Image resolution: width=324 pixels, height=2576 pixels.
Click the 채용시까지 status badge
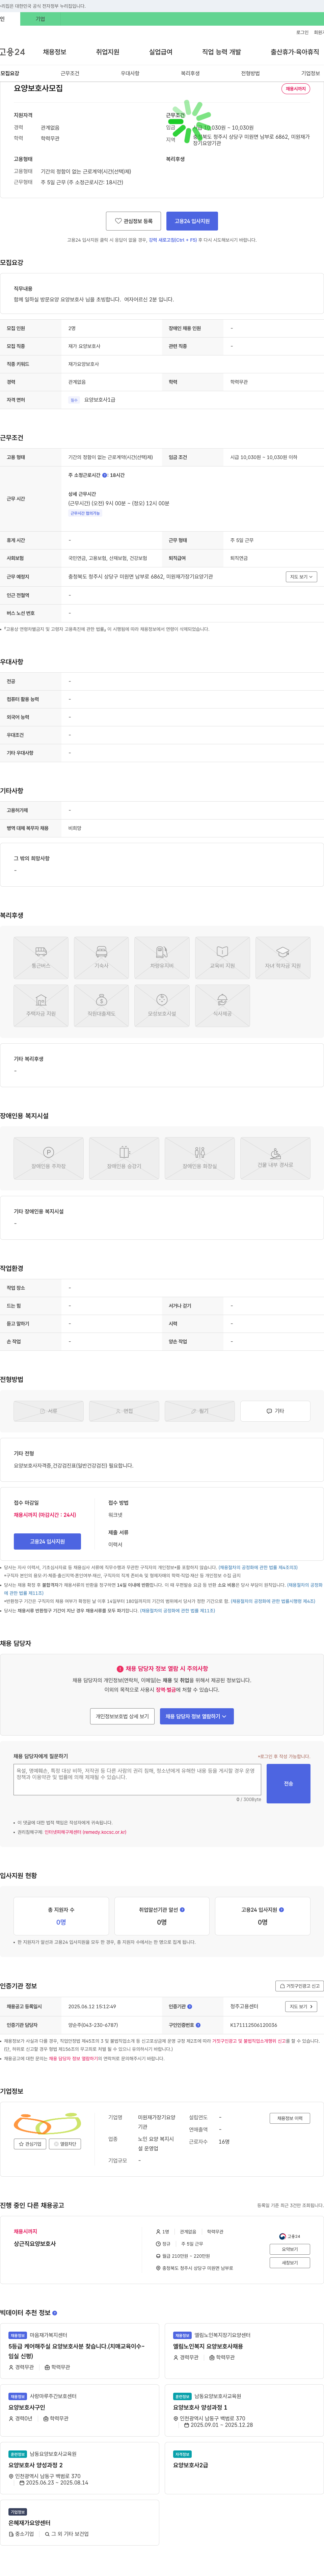click(296, 89)
